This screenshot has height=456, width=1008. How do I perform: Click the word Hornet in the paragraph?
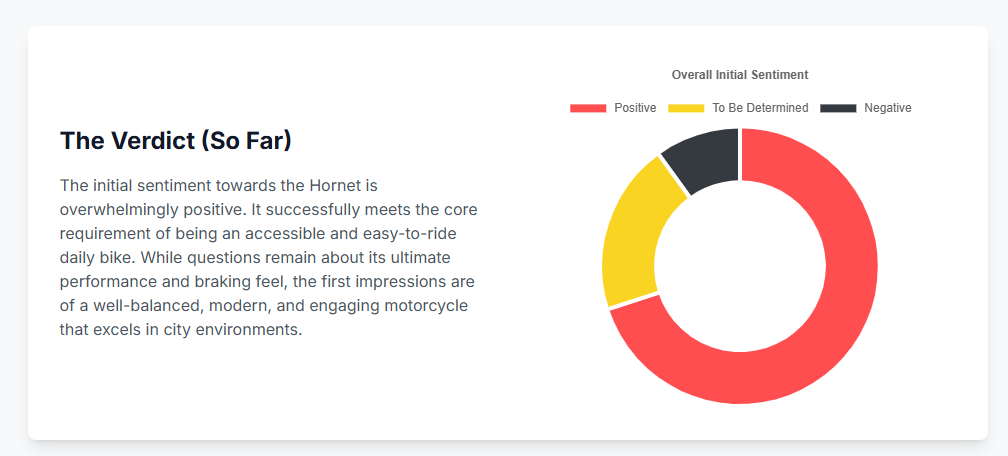click(348, 186)
